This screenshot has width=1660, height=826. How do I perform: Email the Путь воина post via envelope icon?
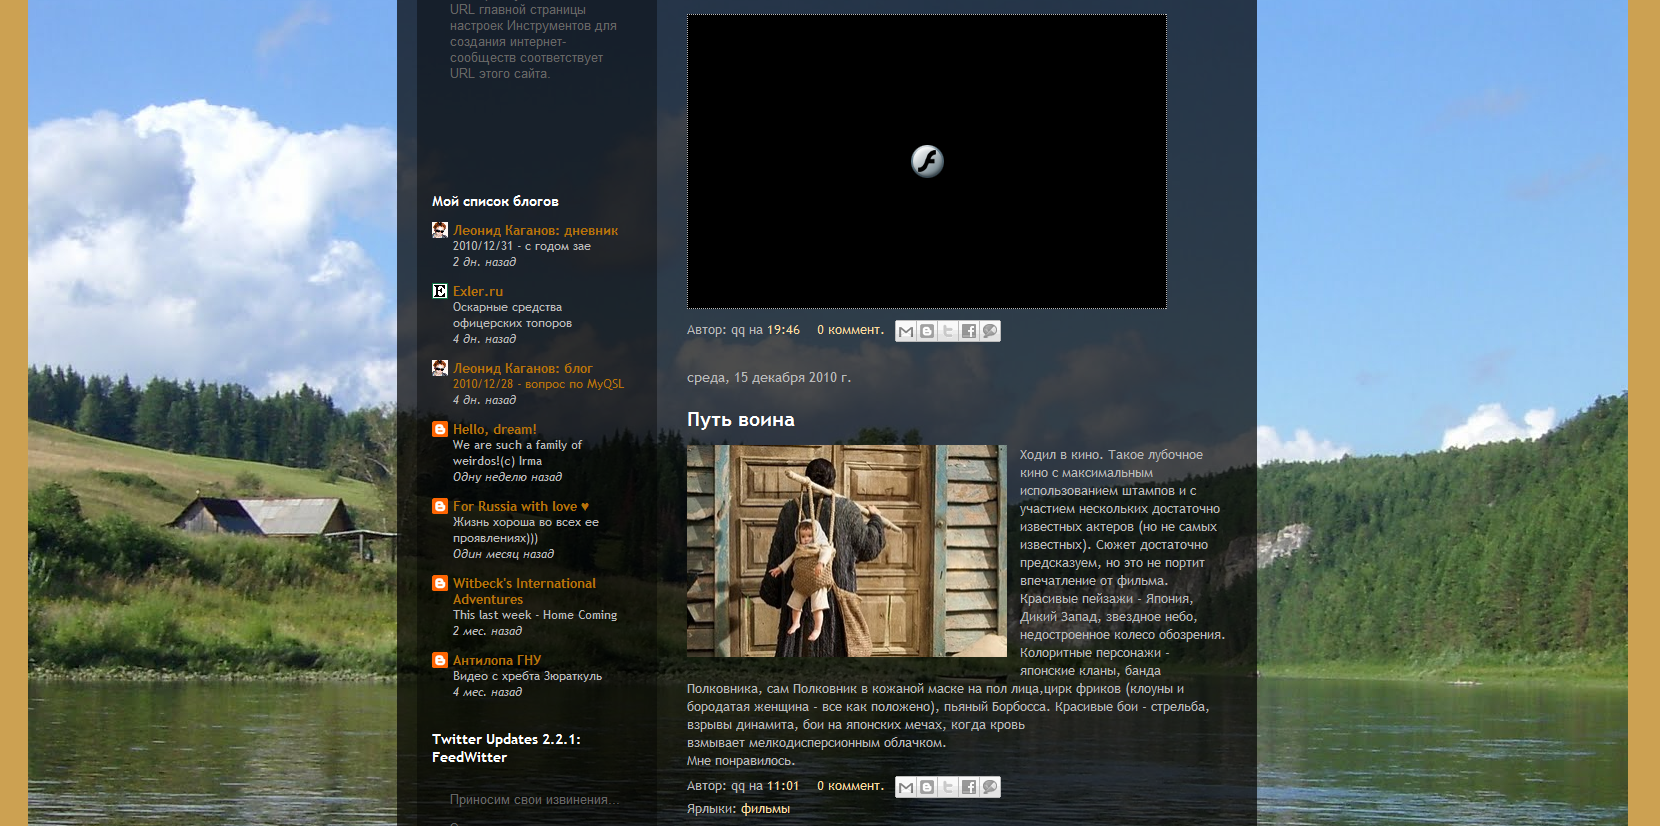click(x=906, y=787)
